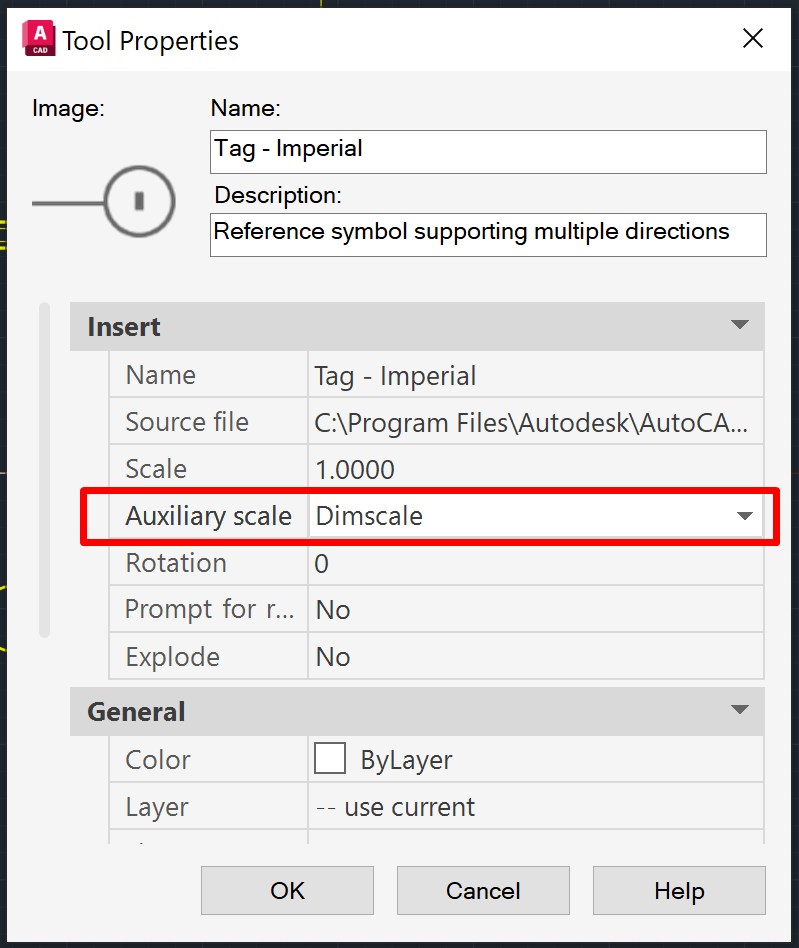The image size is (799, 948).
Task: Click the Scale value 1.0000
Action: (x=534, y=470)
